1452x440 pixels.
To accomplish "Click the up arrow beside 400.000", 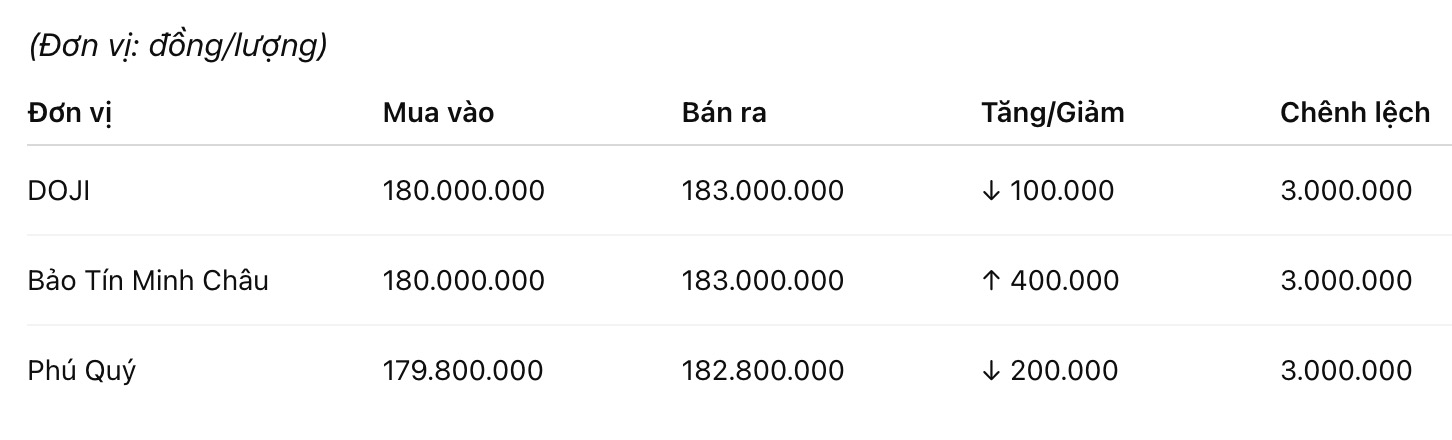I will pos(991,281).
